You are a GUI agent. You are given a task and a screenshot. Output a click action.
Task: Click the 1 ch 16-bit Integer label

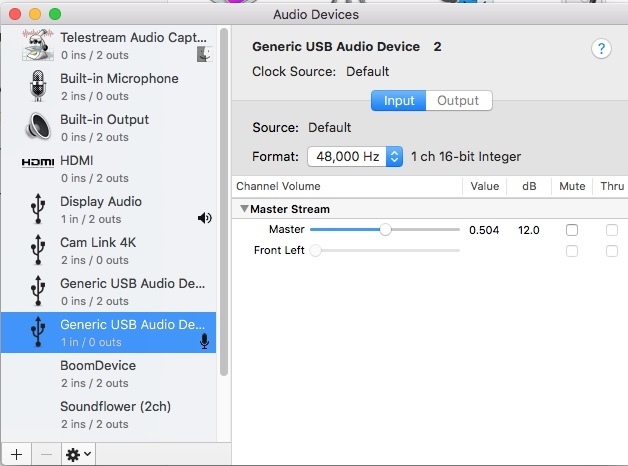pos(466,157)
